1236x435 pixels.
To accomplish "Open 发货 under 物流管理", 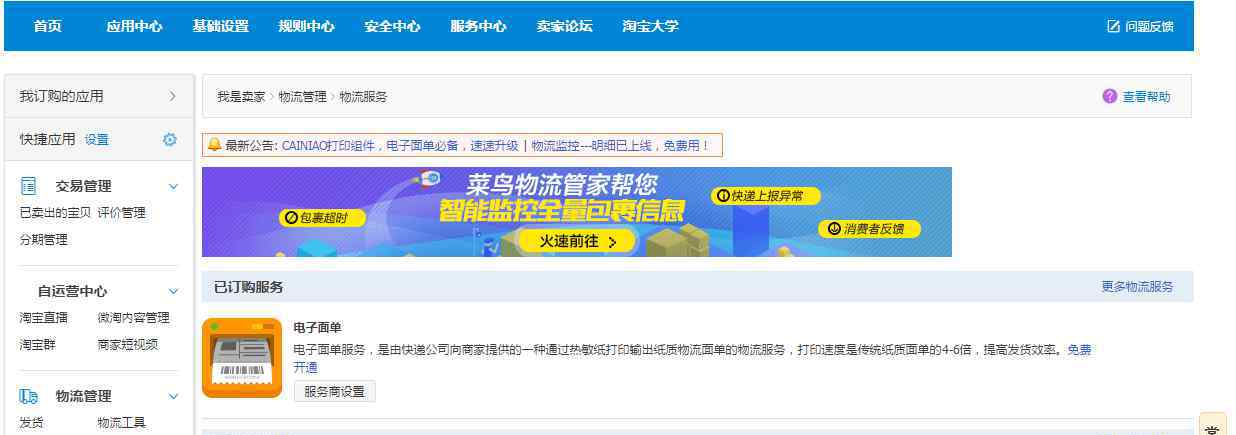I will coord(31,423).
